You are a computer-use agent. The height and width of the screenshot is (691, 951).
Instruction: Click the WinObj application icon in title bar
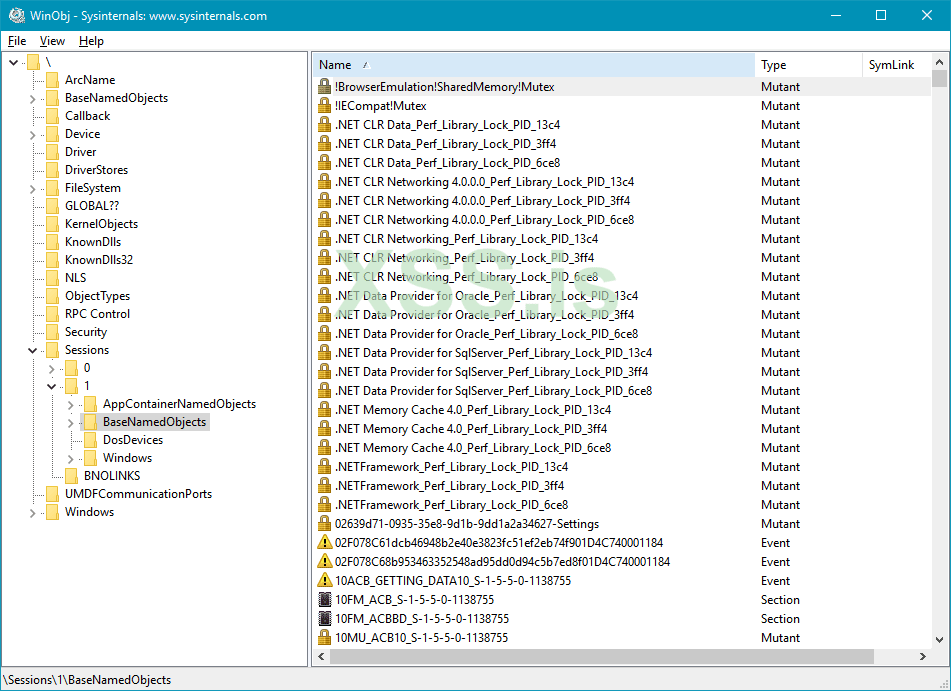pyautogui.click(x=16, y=15)
